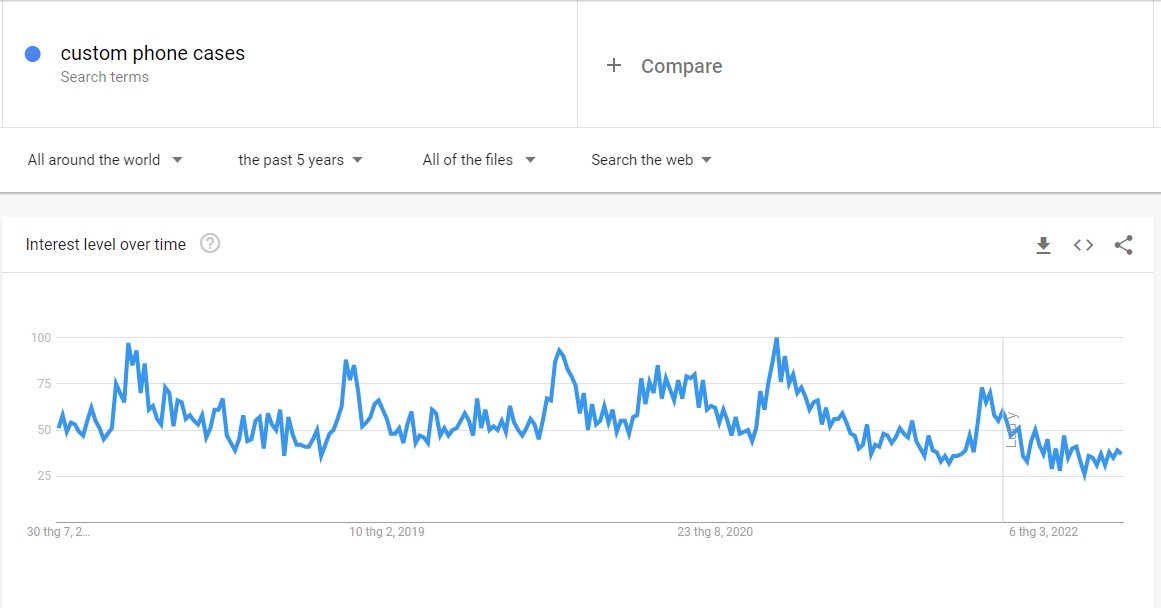Click the "23 thg 8, 2020" axis date
Image resolution: width=1161 pixels, height=608 pixels.
pos(715,532)
